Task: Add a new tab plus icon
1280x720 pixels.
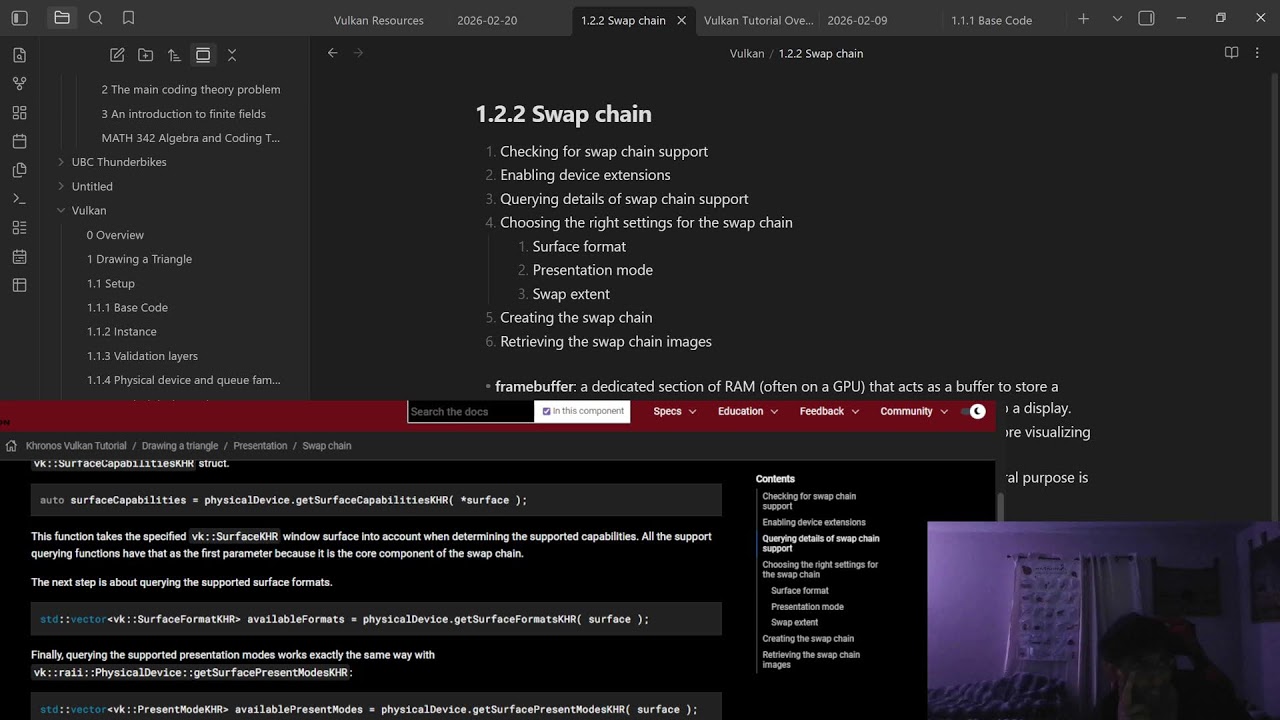Action: click(x=1083, y=19)
